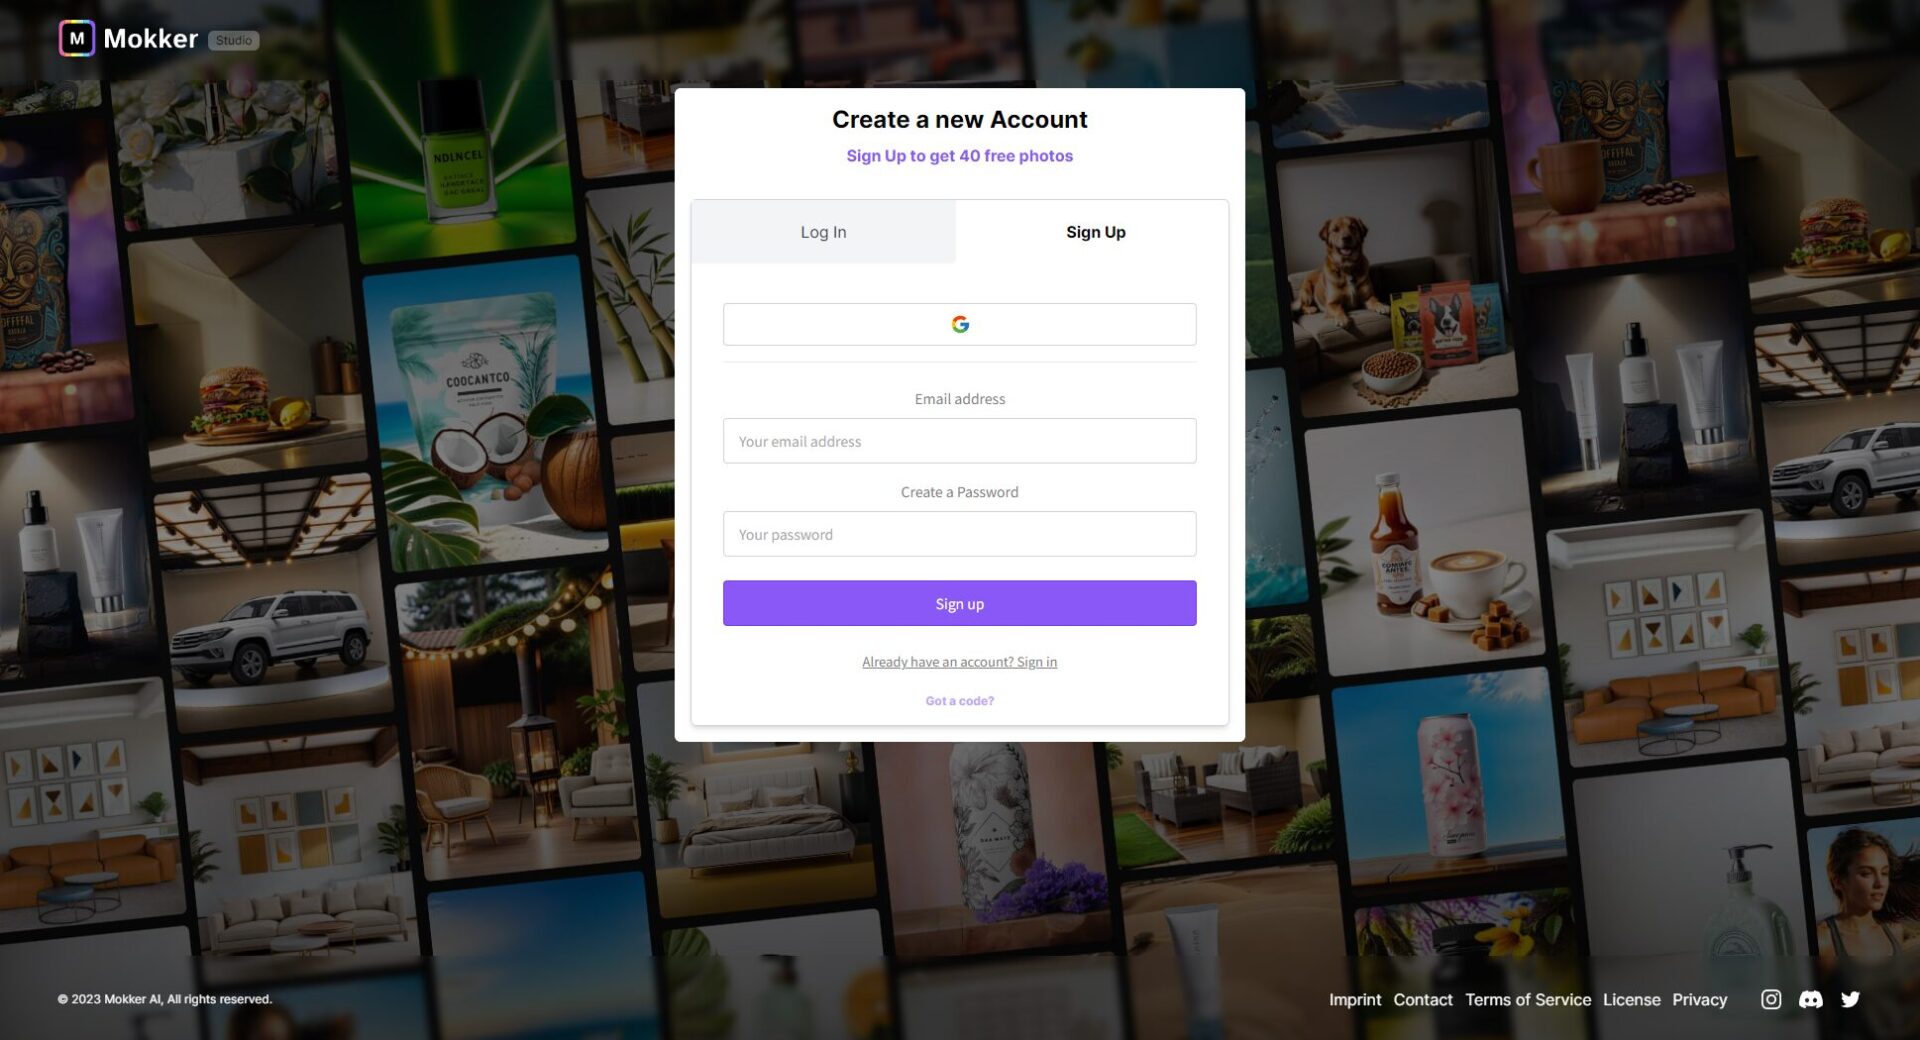
Task: Switch to the Log In tab
Action: click(x=823, y=231)
